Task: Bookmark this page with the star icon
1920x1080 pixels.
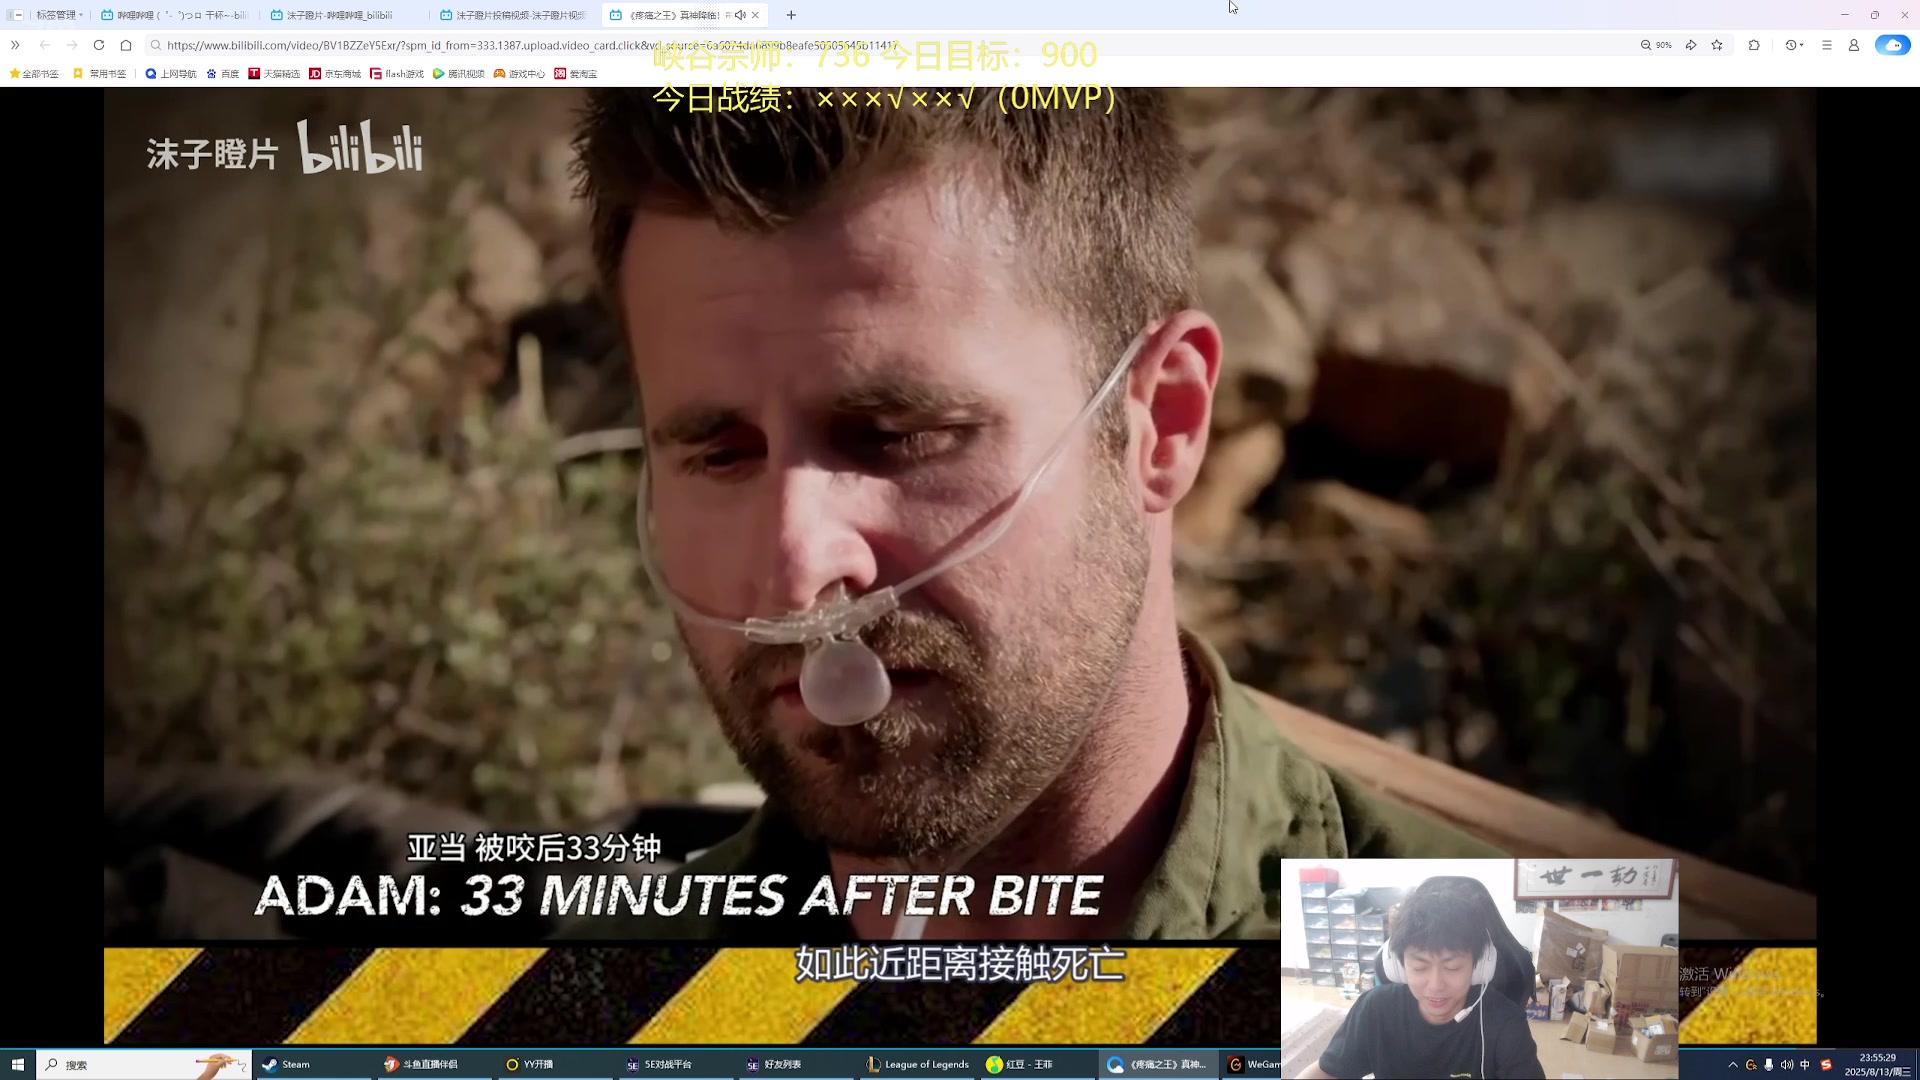Action: click(x=1717, y=45)
